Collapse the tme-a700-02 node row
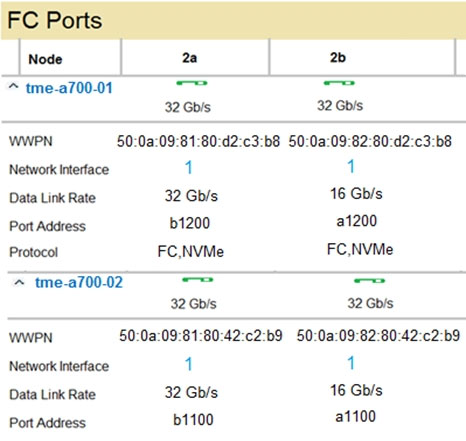 click(19, 283)
